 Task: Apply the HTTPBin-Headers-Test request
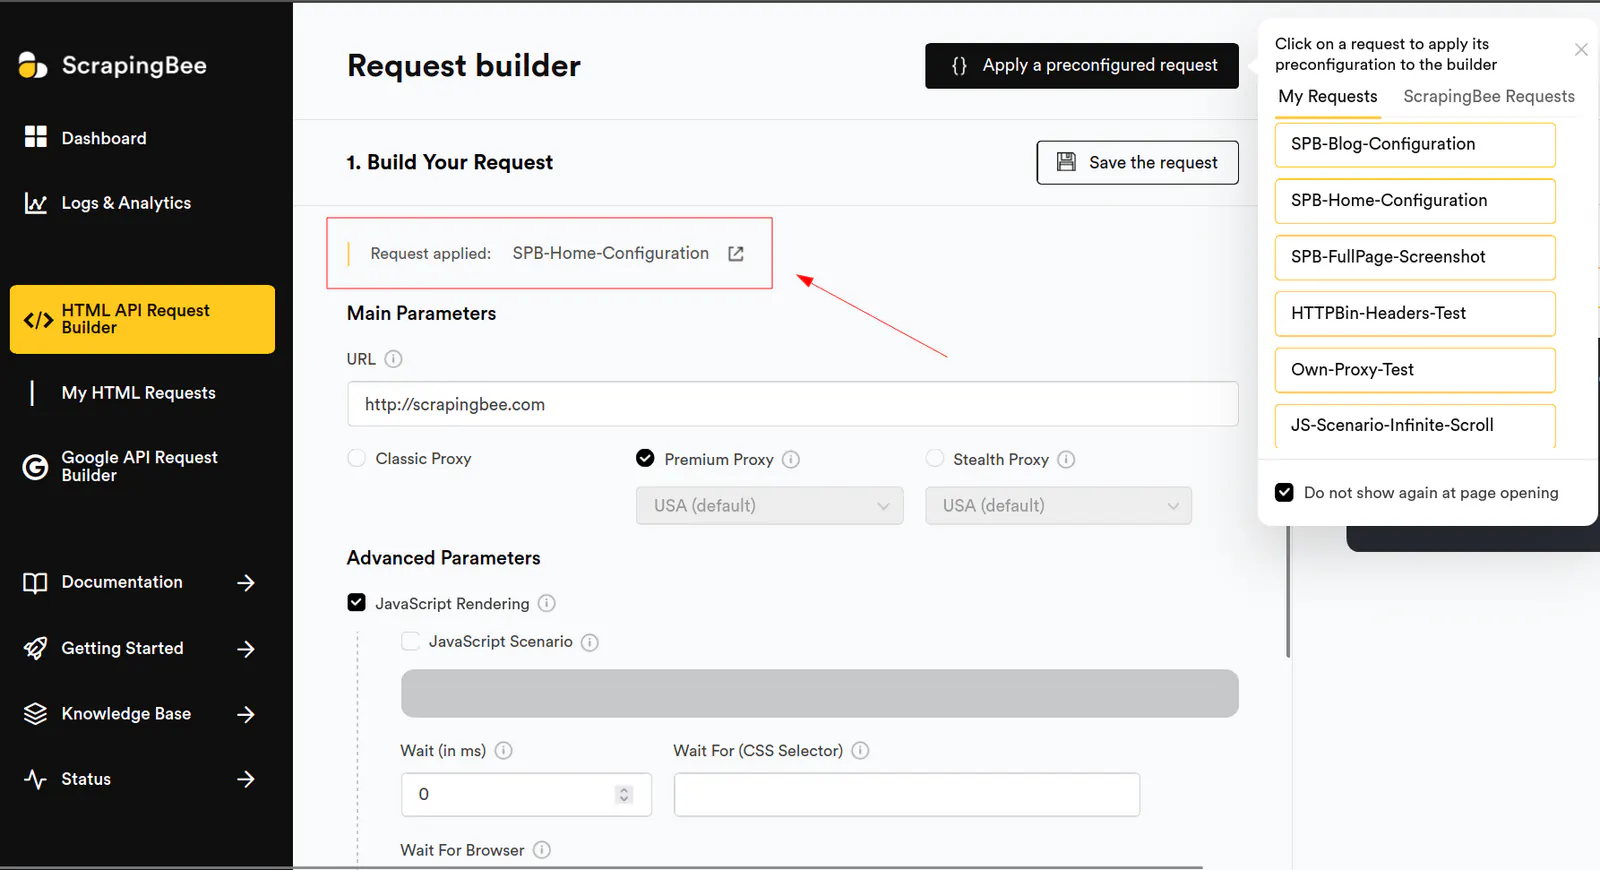[1415, 314]
